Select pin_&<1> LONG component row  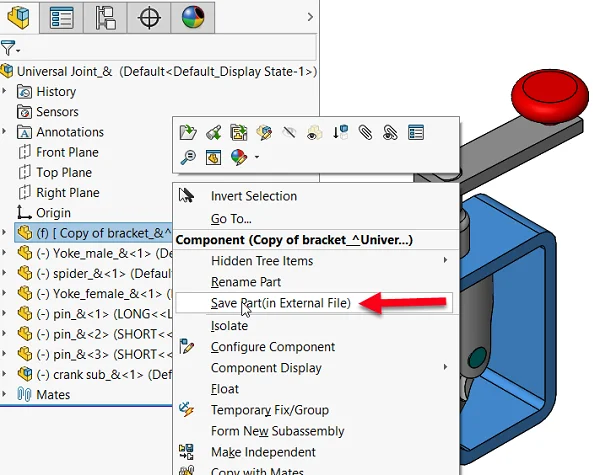pos(94,314)
